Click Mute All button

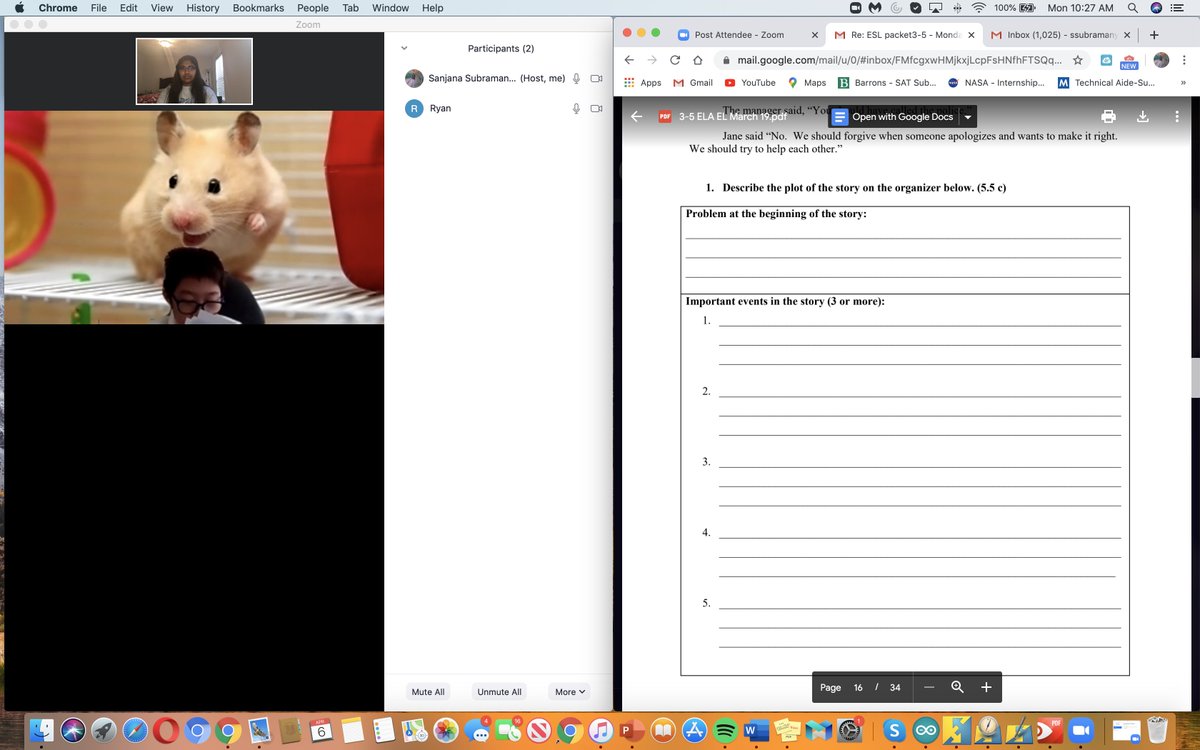428,692
